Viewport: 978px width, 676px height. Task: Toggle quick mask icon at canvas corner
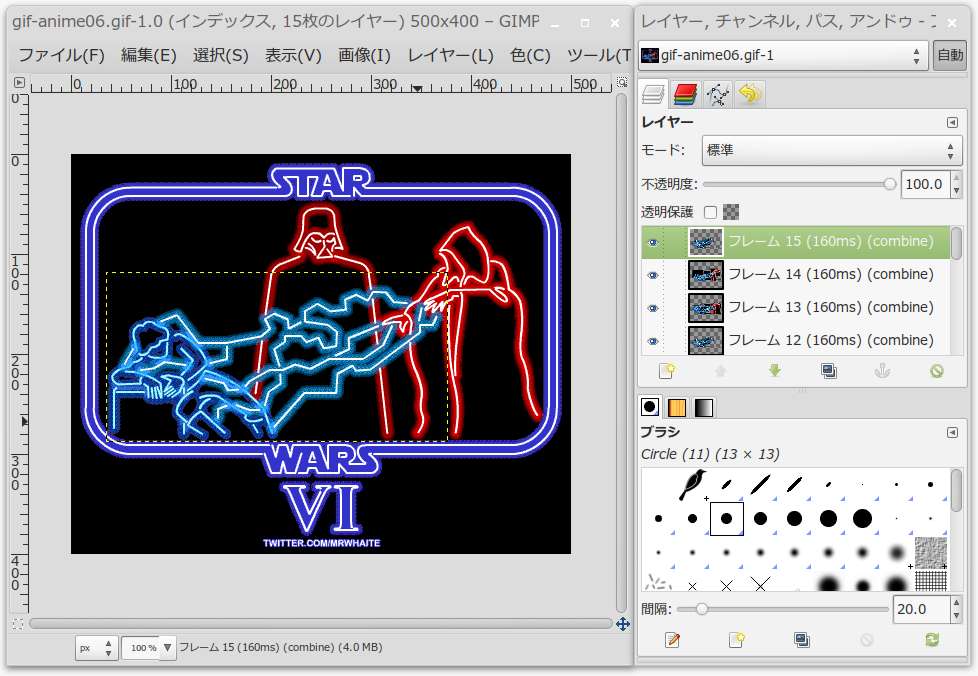pyautogui.click(x=18, y=624)
